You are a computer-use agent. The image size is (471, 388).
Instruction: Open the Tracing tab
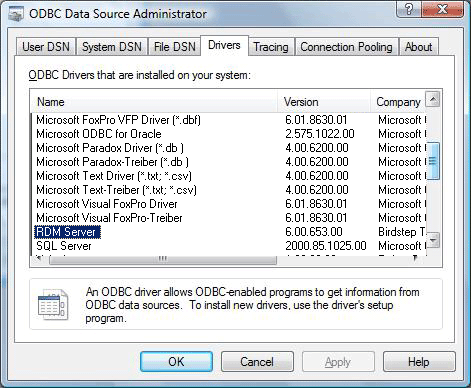click(271, 47)
